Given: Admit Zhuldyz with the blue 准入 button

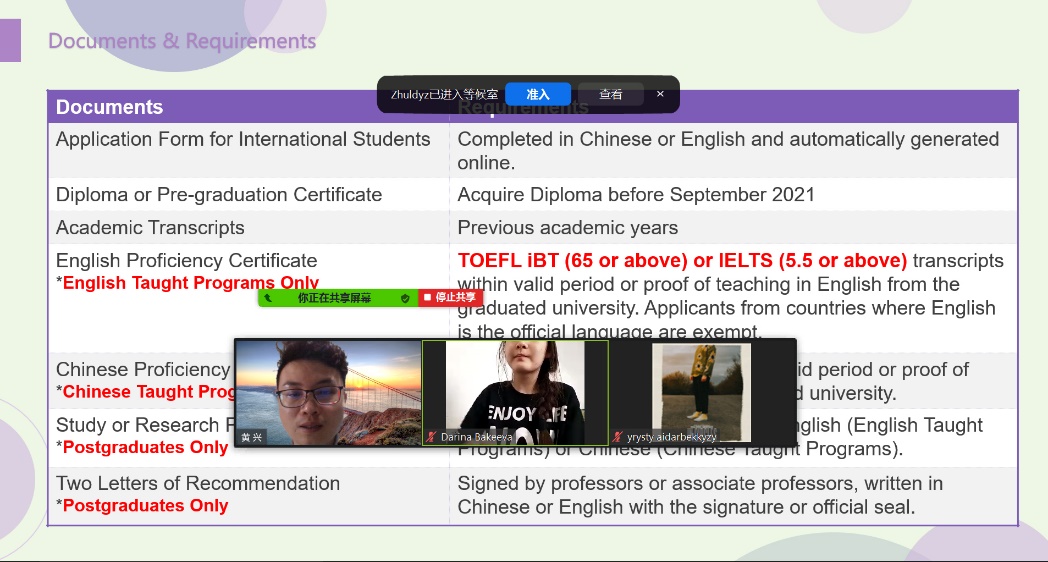Looking at the screenshot, I should point(538,94).
